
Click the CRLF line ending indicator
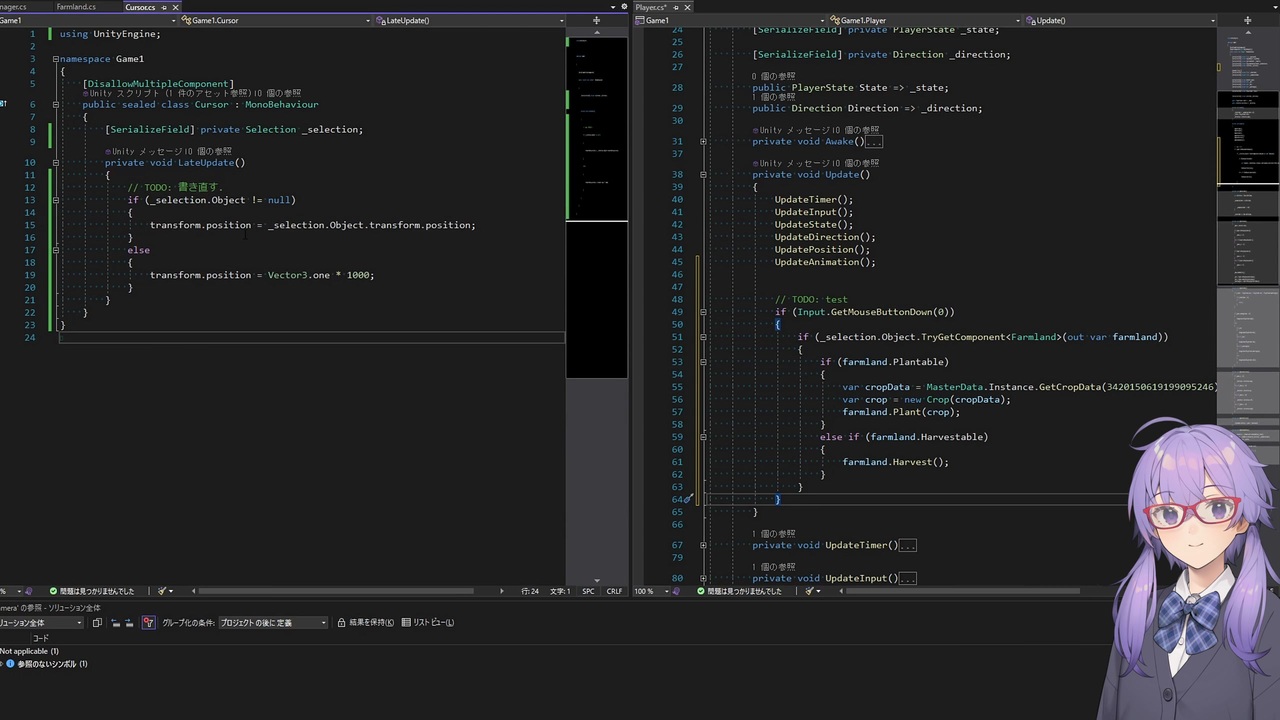click(614, 591)
